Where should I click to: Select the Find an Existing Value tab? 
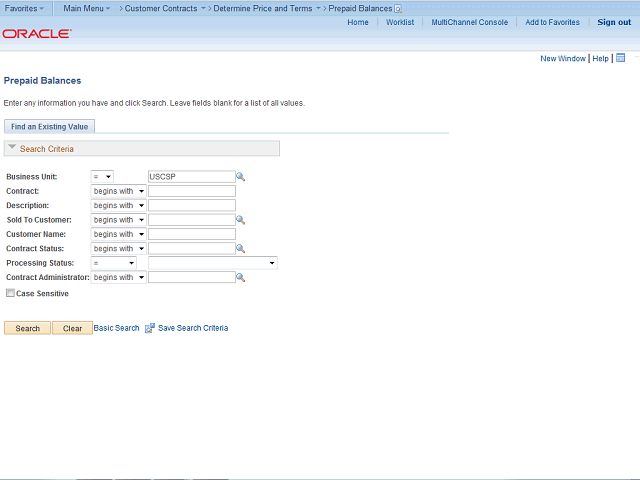pyautogui.click(x=49, y=127)
